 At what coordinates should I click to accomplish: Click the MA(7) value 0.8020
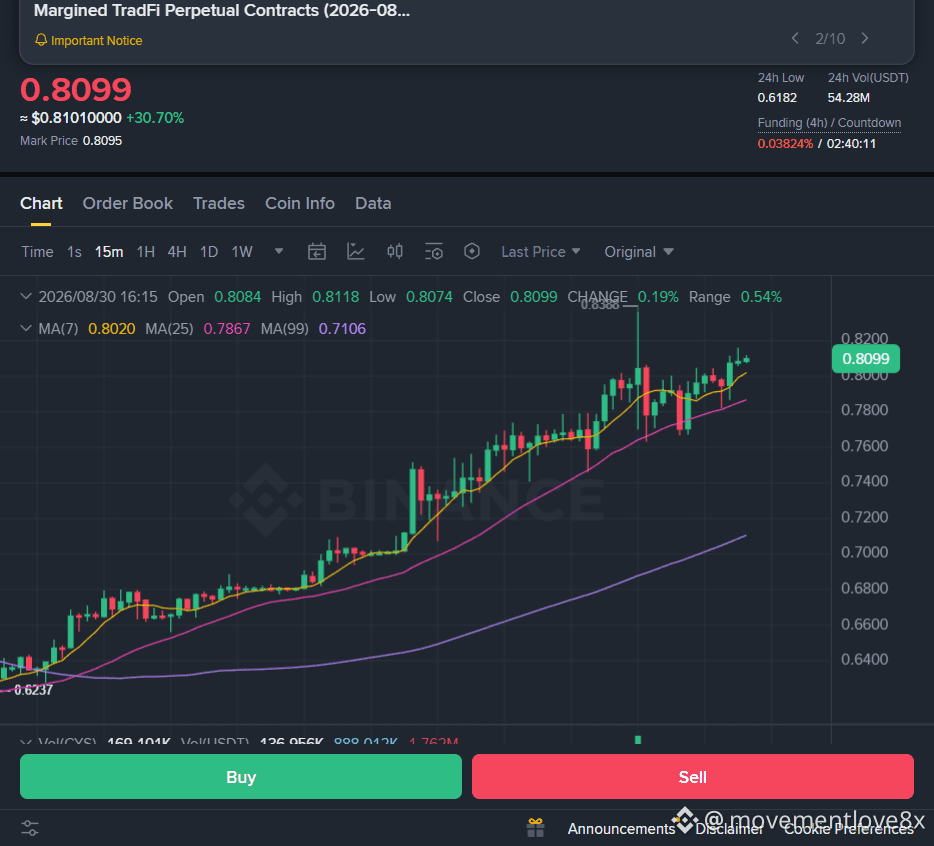point(111,329)
